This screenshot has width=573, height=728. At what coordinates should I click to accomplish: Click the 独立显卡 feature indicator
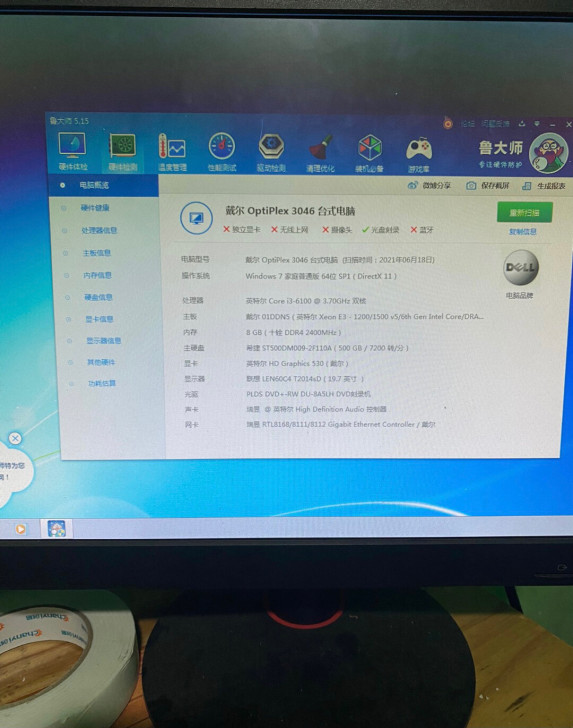point(241,229)
